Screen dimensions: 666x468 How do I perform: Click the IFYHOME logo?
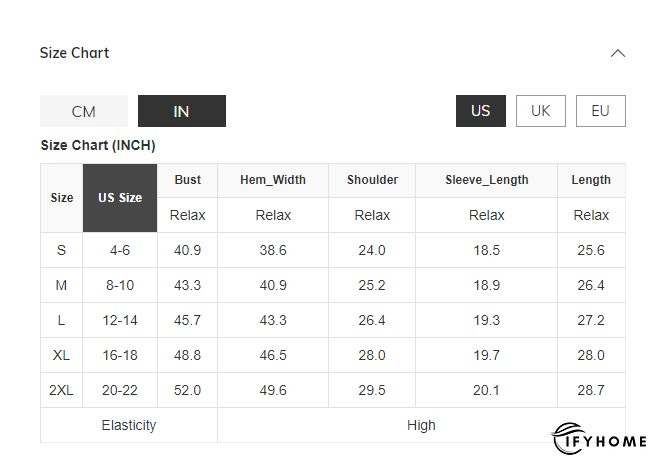(x=599, y=440)
